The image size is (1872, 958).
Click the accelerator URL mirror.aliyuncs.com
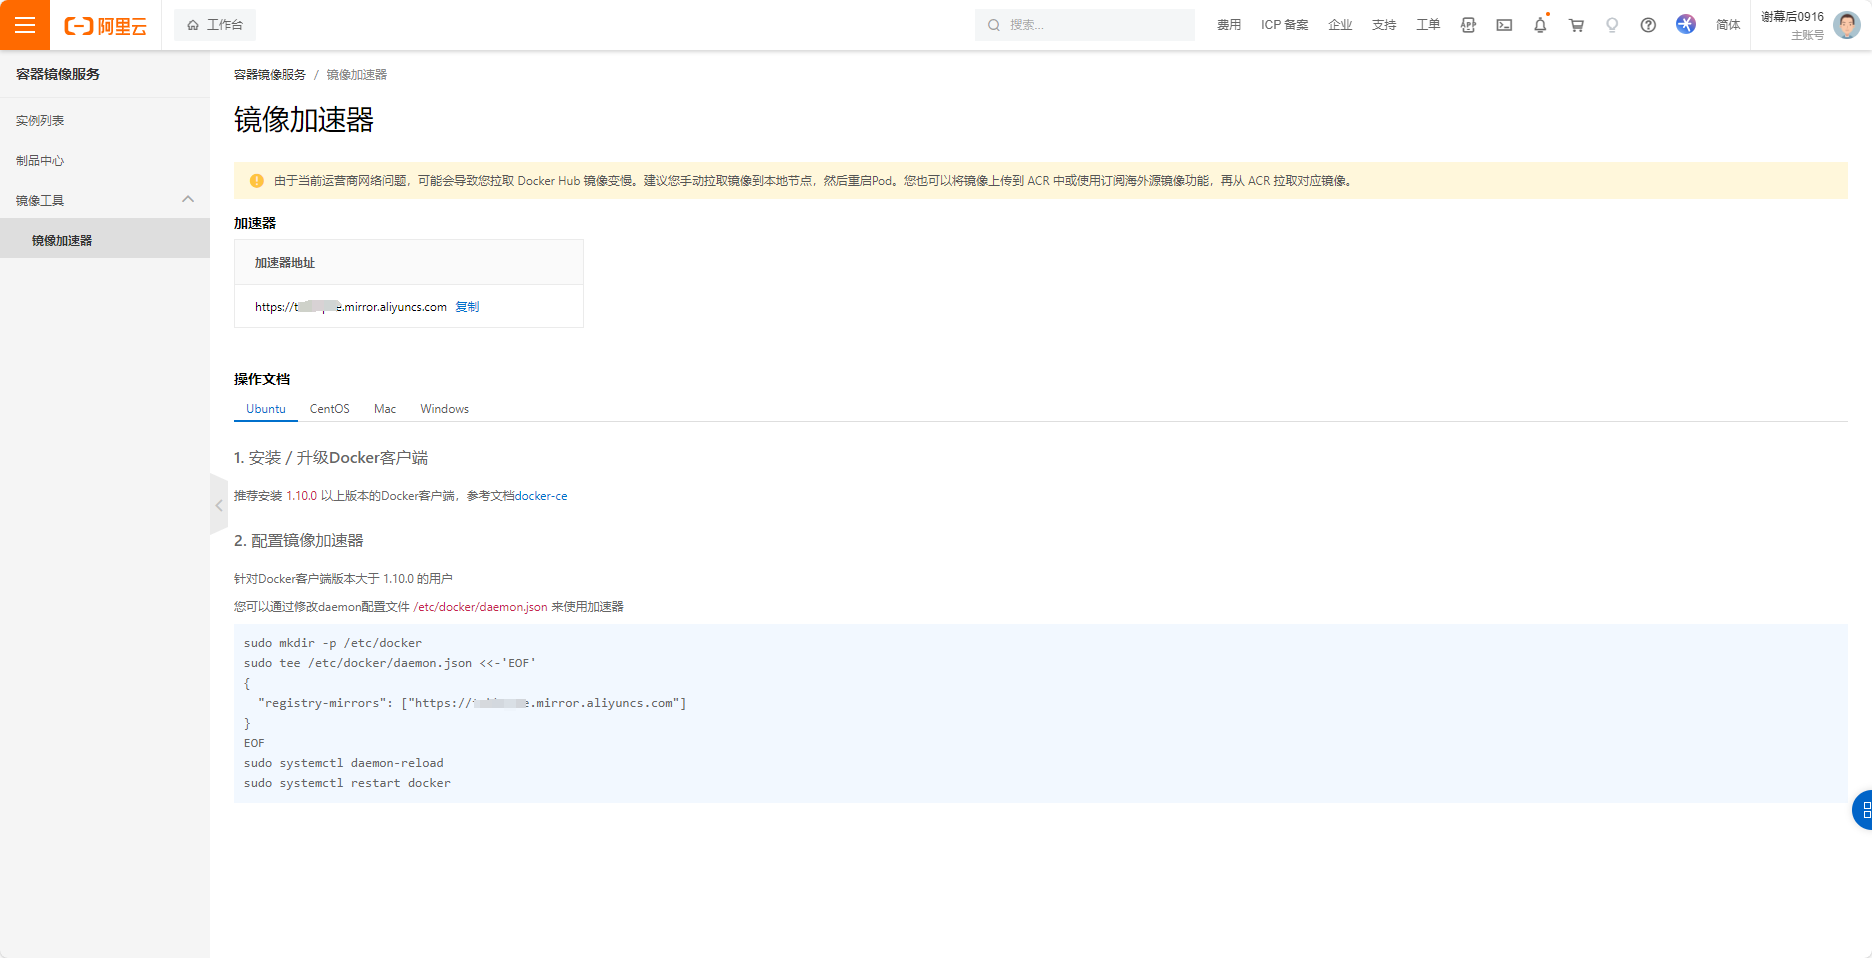[351, 307]
